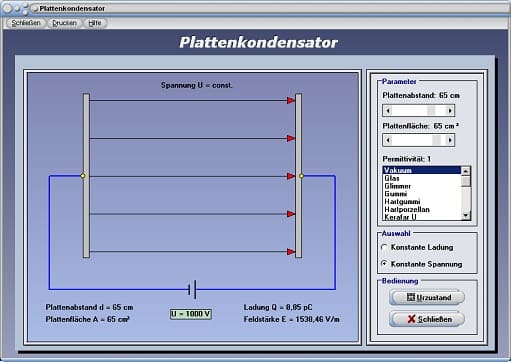Decrease Plattenfläche with left scroll arrow

pos(388,140)
